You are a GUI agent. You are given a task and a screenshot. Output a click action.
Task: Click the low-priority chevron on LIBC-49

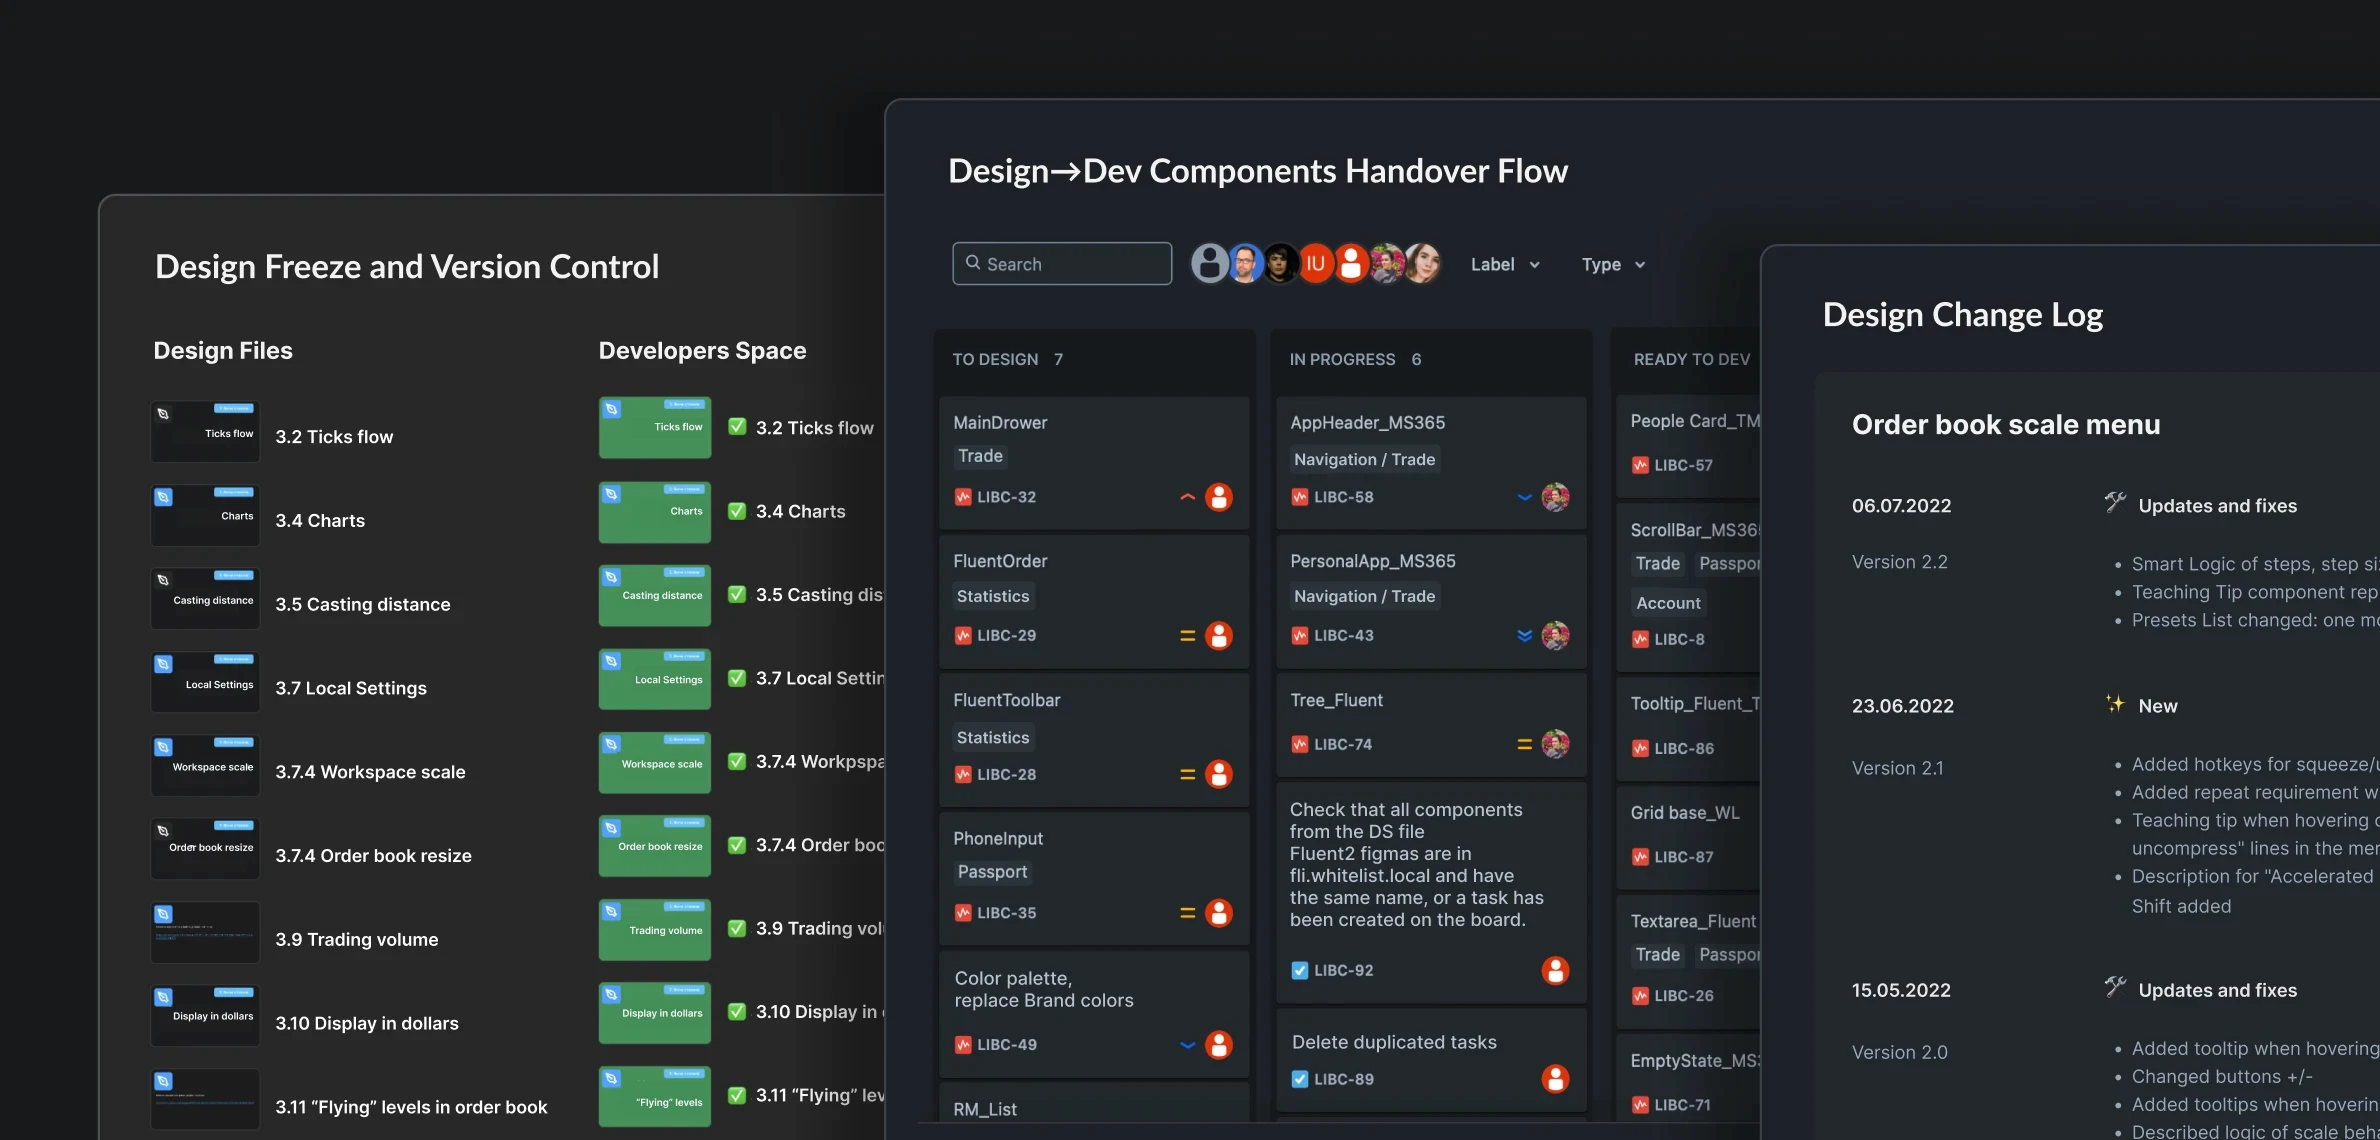(x=1187, y=1045)
